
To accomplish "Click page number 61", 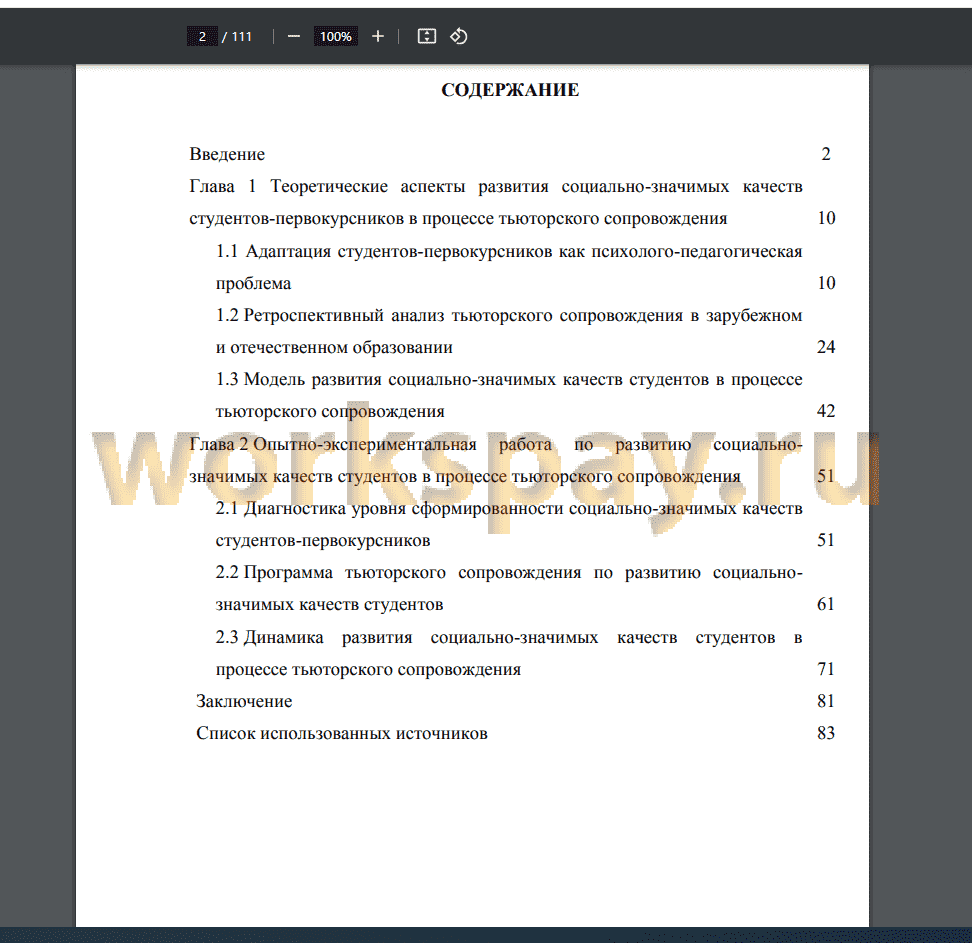I will [826, 604].
